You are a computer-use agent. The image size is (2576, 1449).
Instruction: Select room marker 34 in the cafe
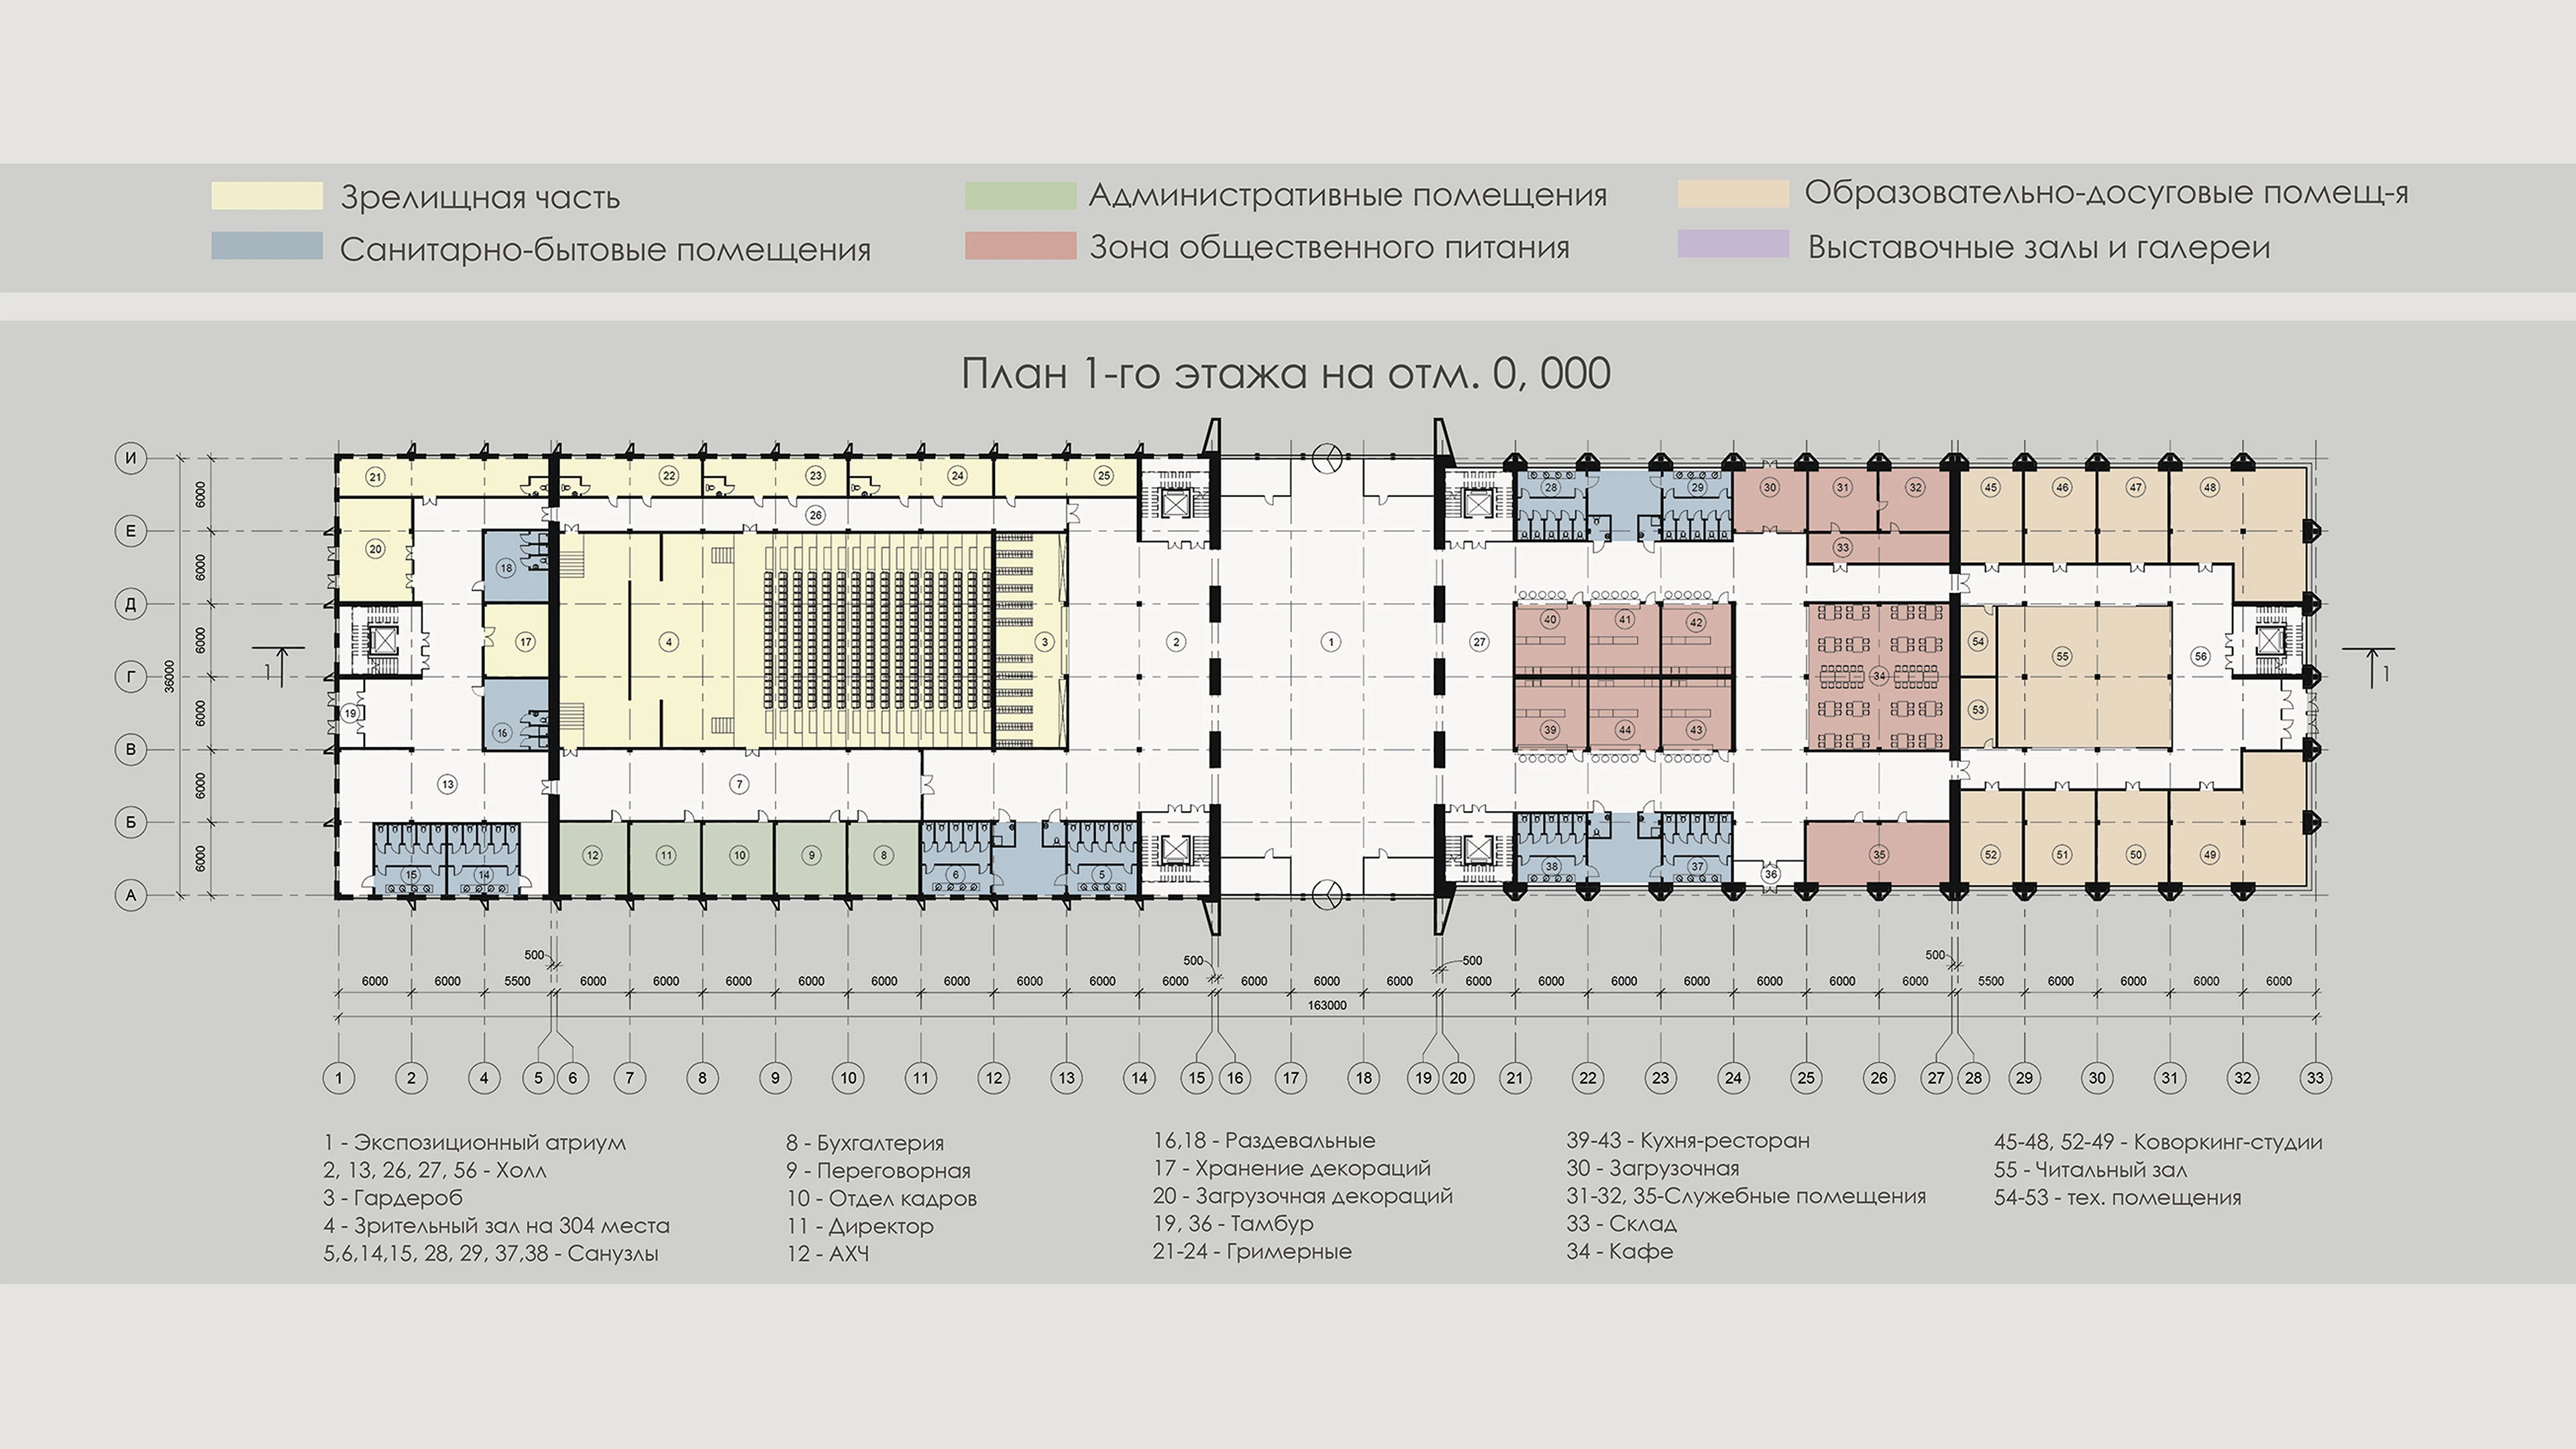point(1879,676)
